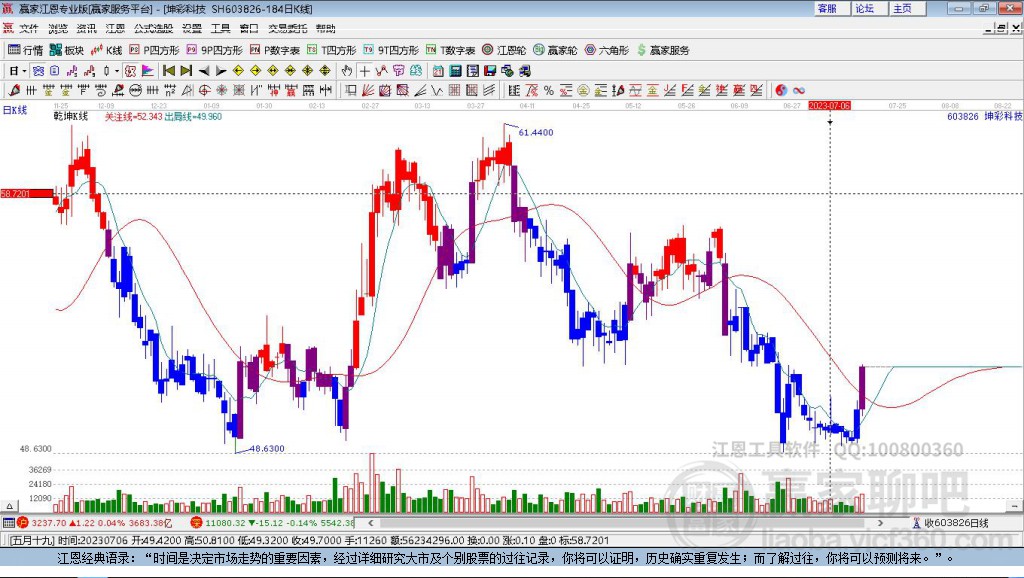The width and height of the screenshot is (1024, 578).
Task: Open the P四方形 tool
Action: [x=154, y=50]
